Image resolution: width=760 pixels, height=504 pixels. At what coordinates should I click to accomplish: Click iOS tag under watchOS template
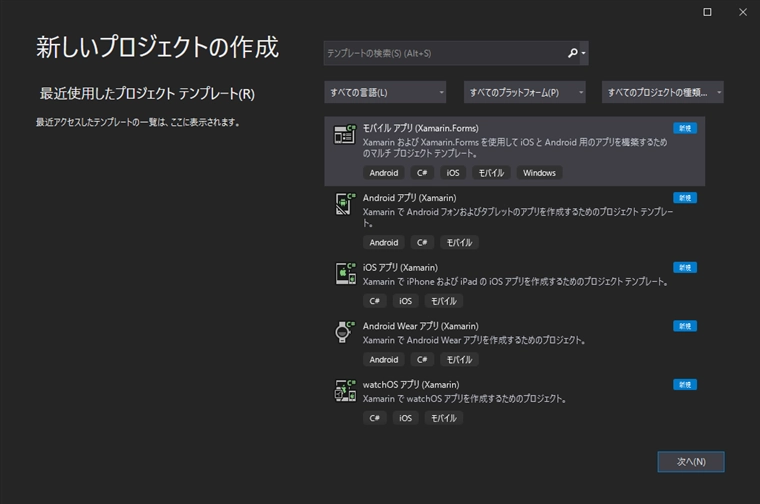pyautogui.click(x=405, y=418)
